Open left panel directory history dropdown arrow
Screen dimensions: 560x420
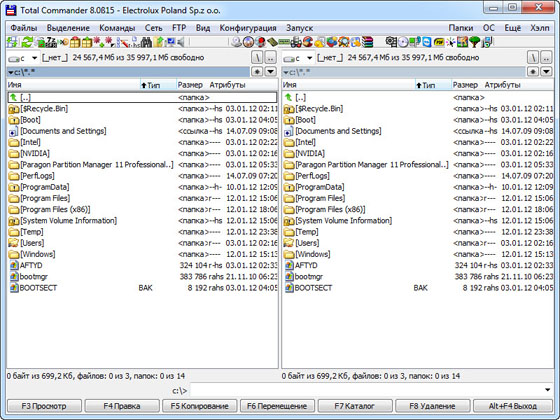tap(271, 72)
